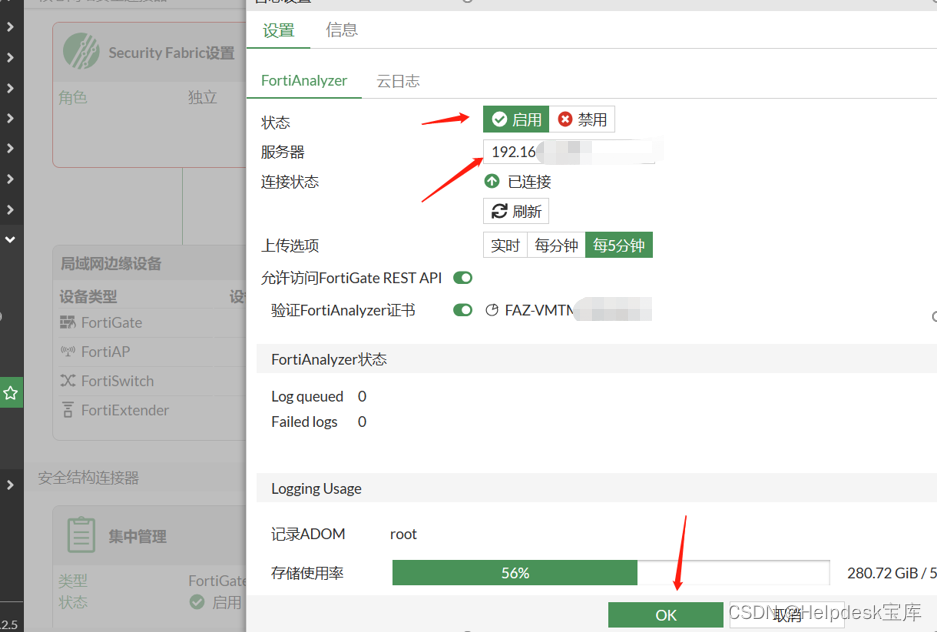
Task: Click the 刷新 refresh button
Action: [516, 211]
